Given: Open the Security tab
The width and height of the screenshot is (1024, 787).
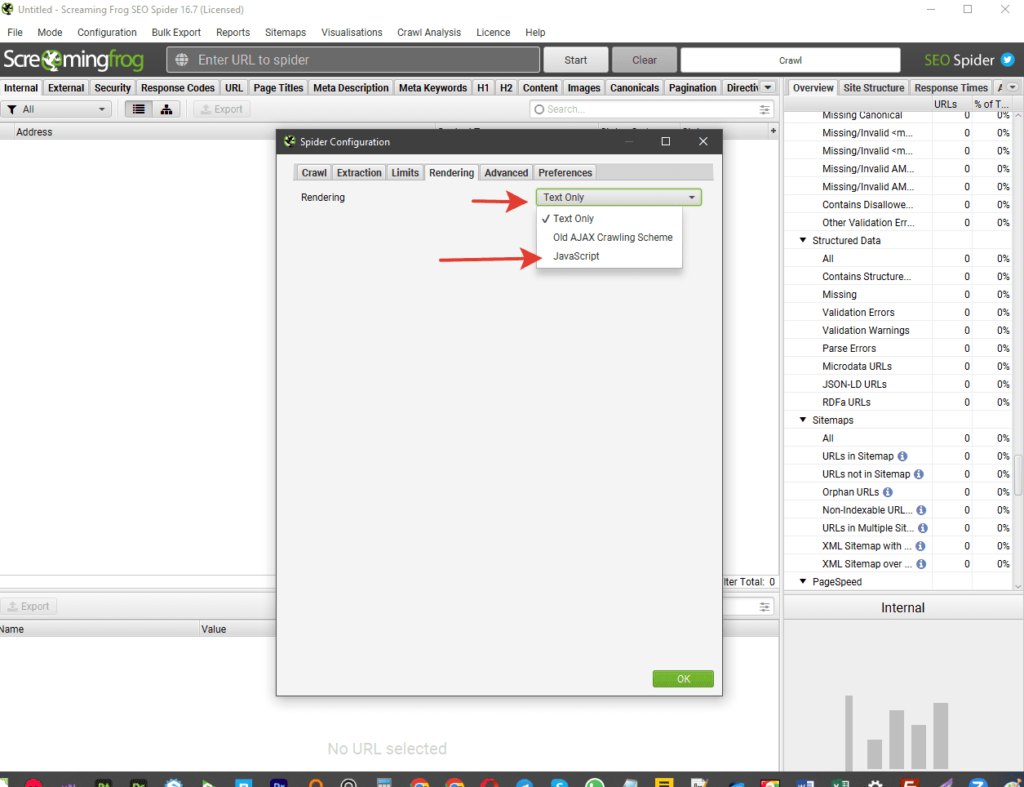Looking at the screenshot, I should tap(112, 88).
